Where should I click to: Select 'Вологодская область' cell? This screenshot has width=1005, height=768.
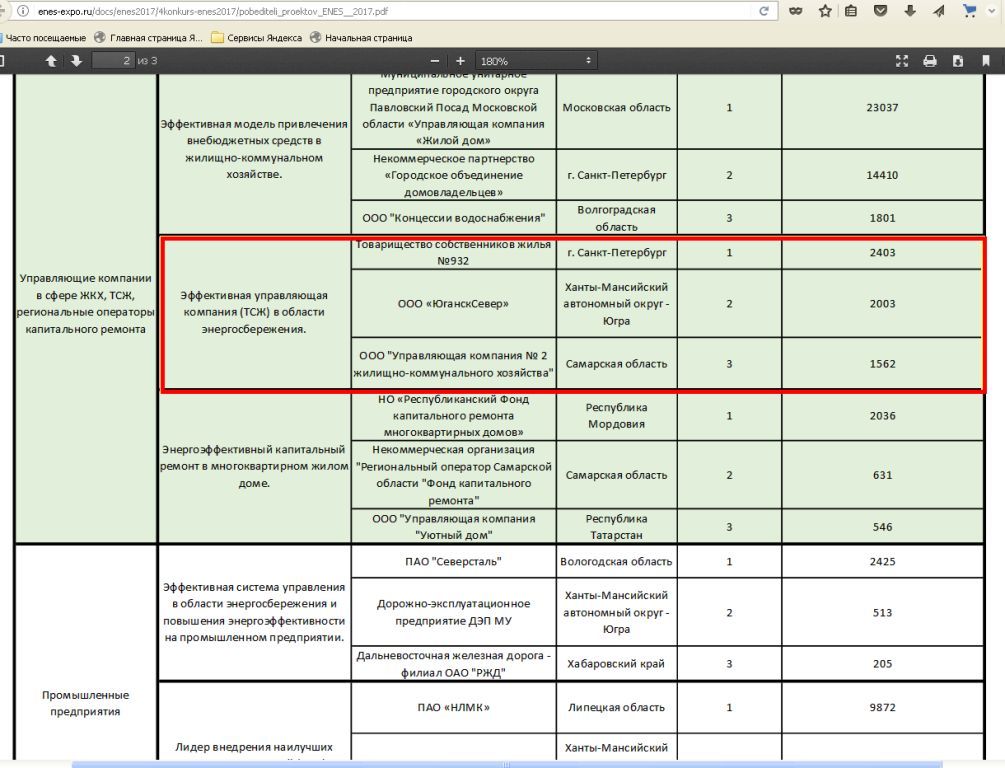pyautogui.click(x=617, y=562)
